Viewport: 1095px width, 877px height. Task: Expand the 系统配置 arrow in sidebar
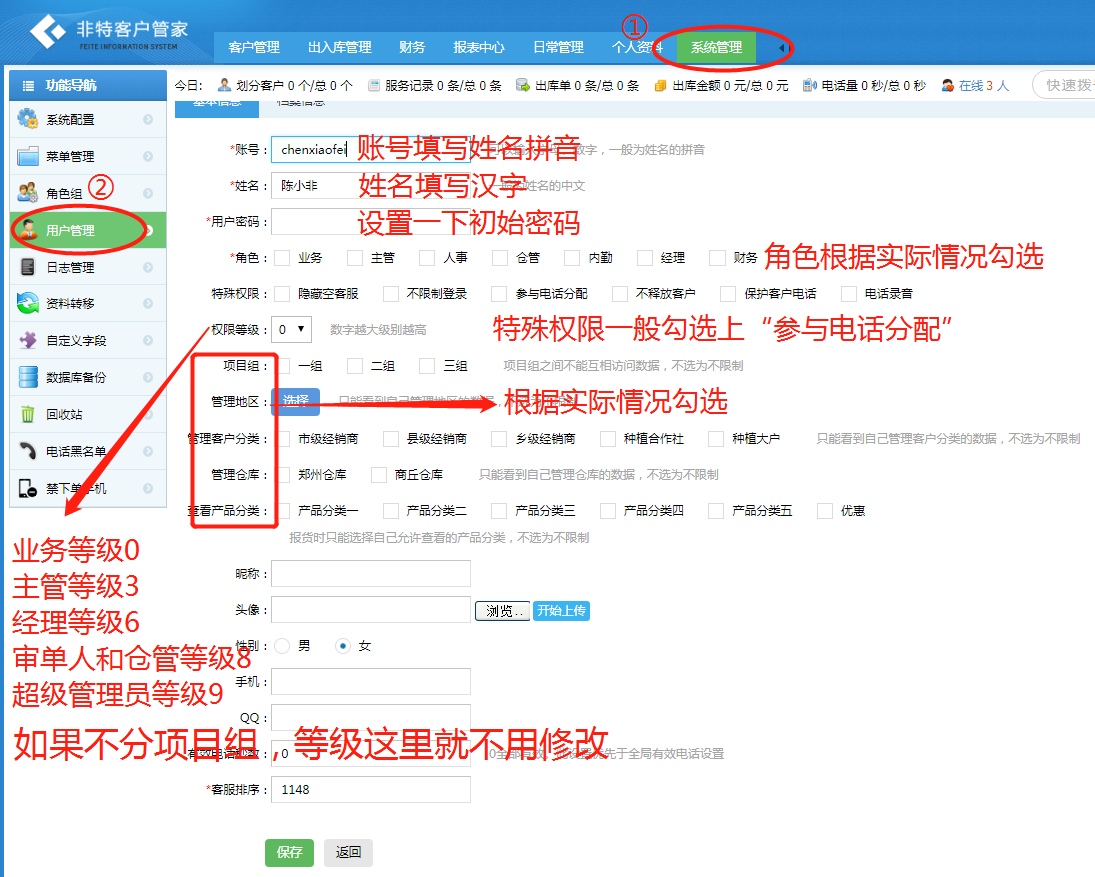(148, 120)
